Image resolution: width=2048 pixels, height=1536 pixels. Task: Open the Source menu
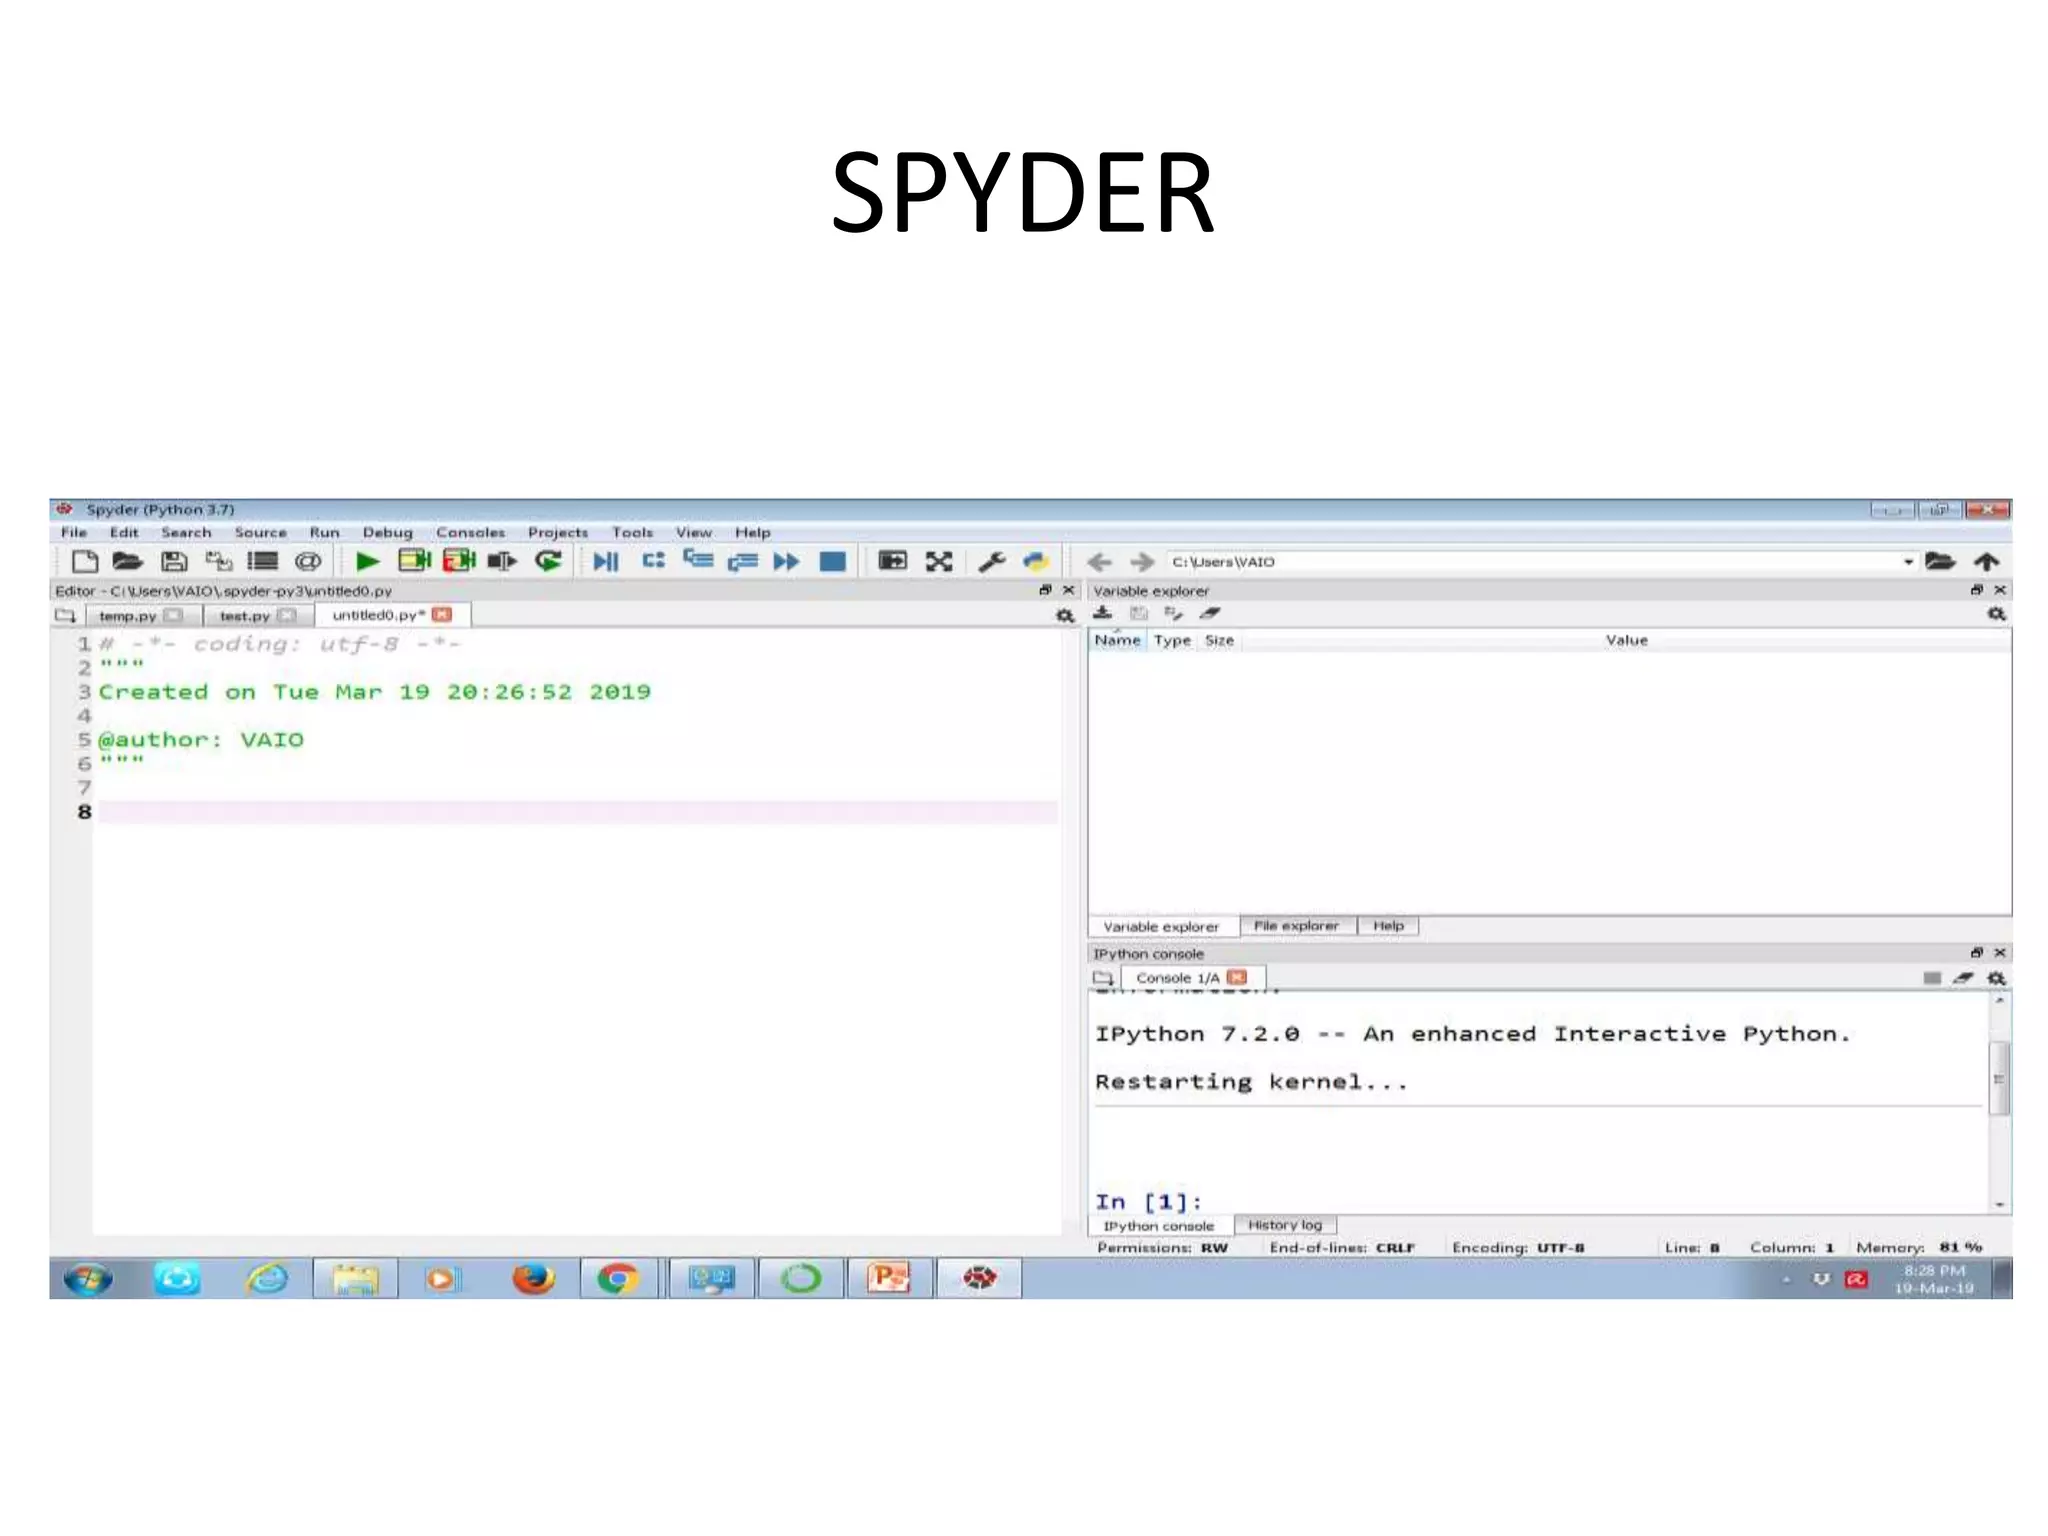(x=260, y=532)
